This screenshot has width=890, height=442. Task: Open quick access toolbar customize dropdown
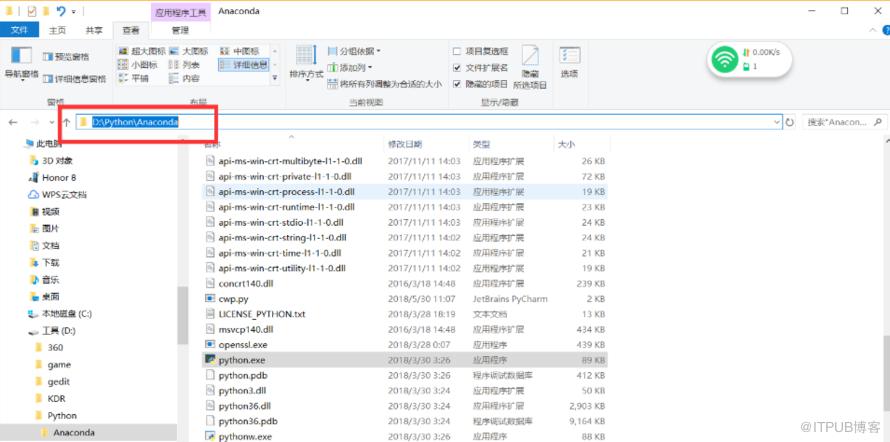click(74, 11)
